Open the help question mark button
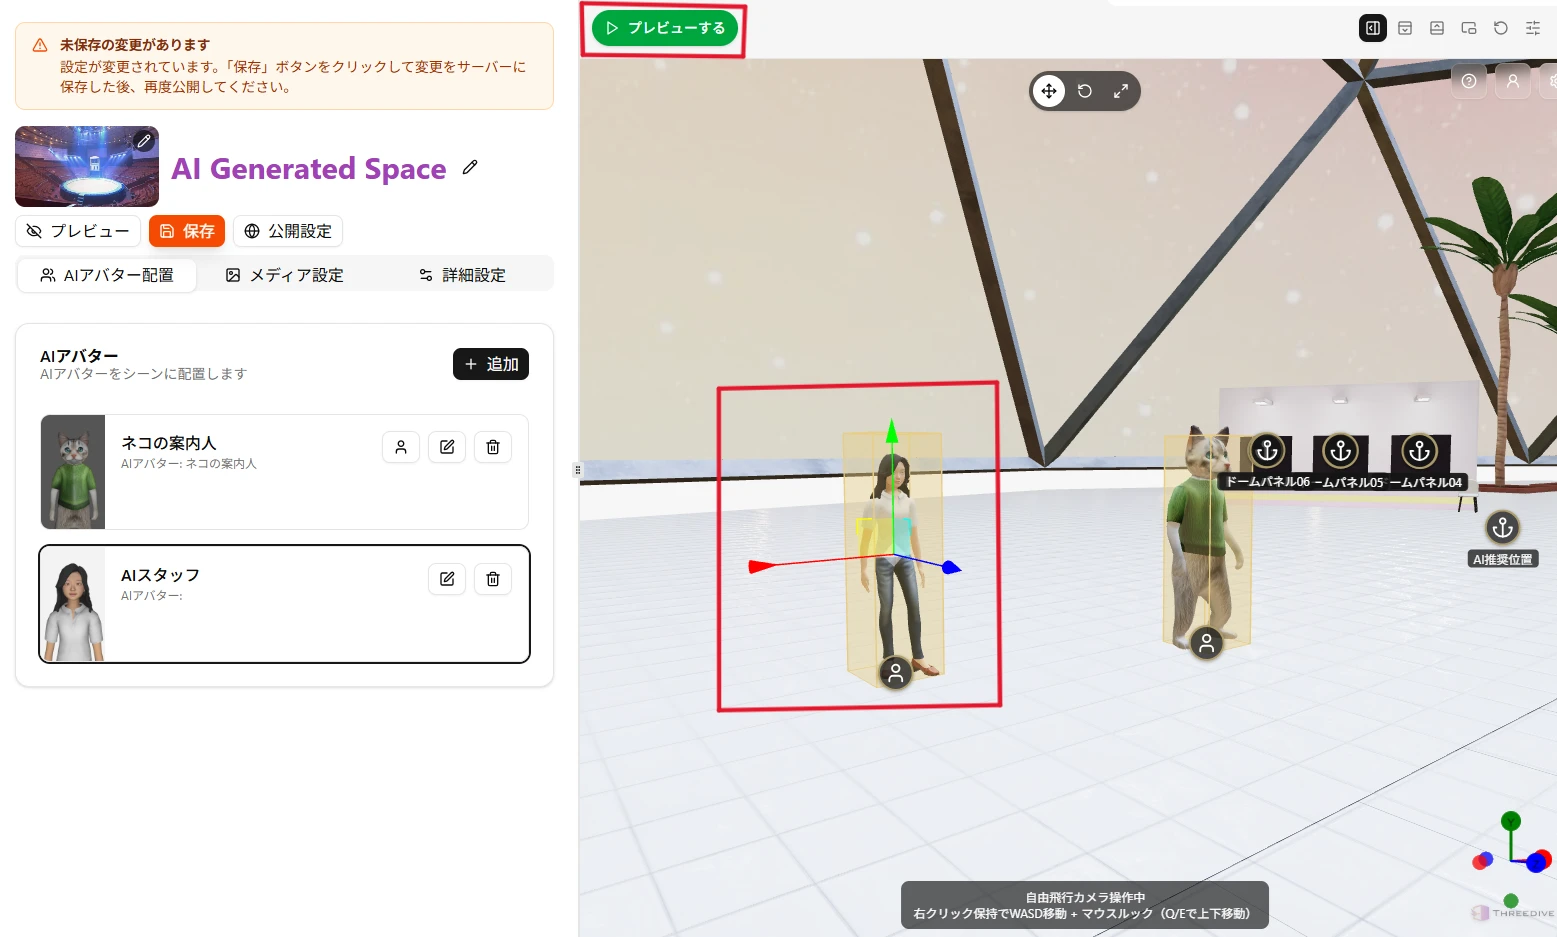Image resolution: width=1557 pixels, height=937 pixels. 1469,81
